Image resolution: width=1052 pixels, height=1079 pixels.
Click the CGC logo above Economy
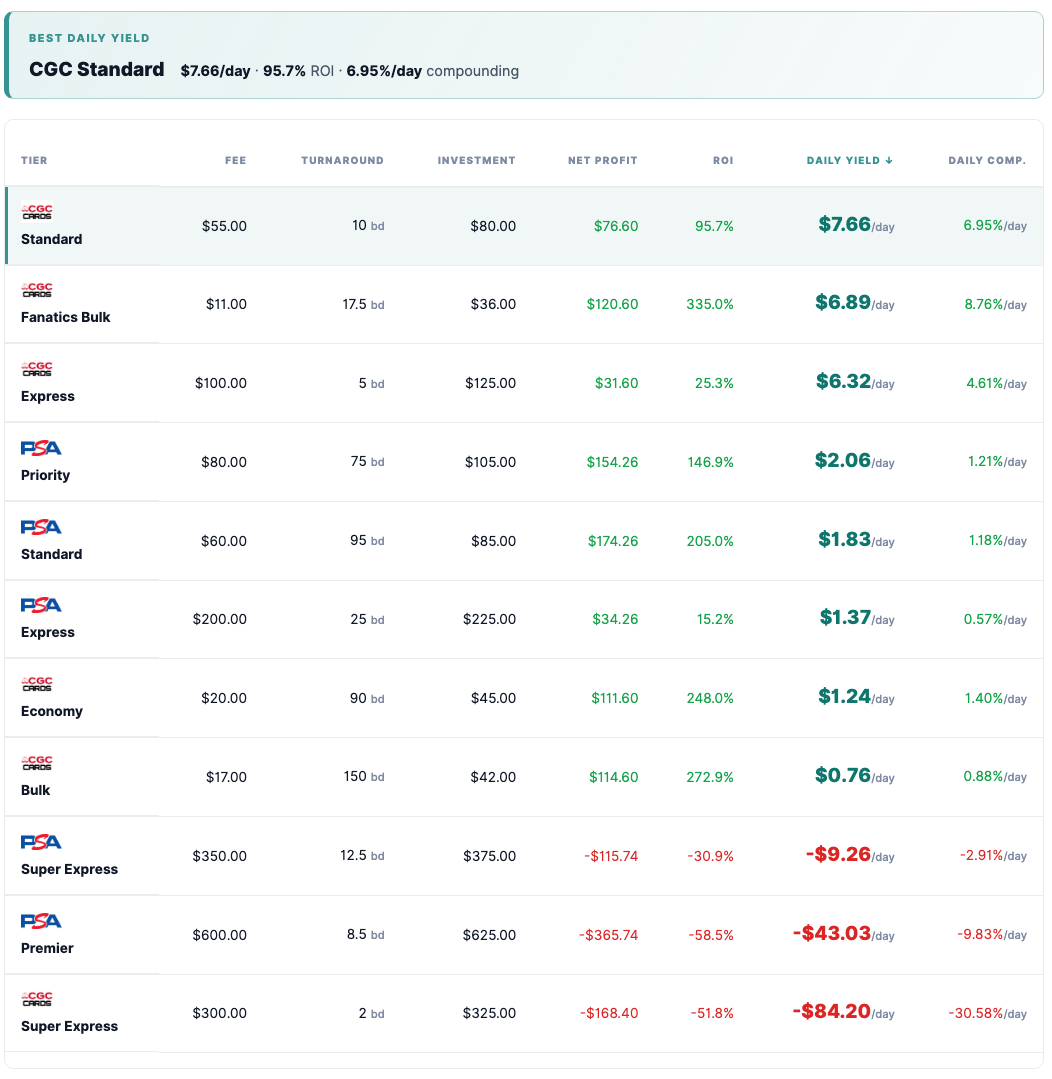[x=37, y=684]
